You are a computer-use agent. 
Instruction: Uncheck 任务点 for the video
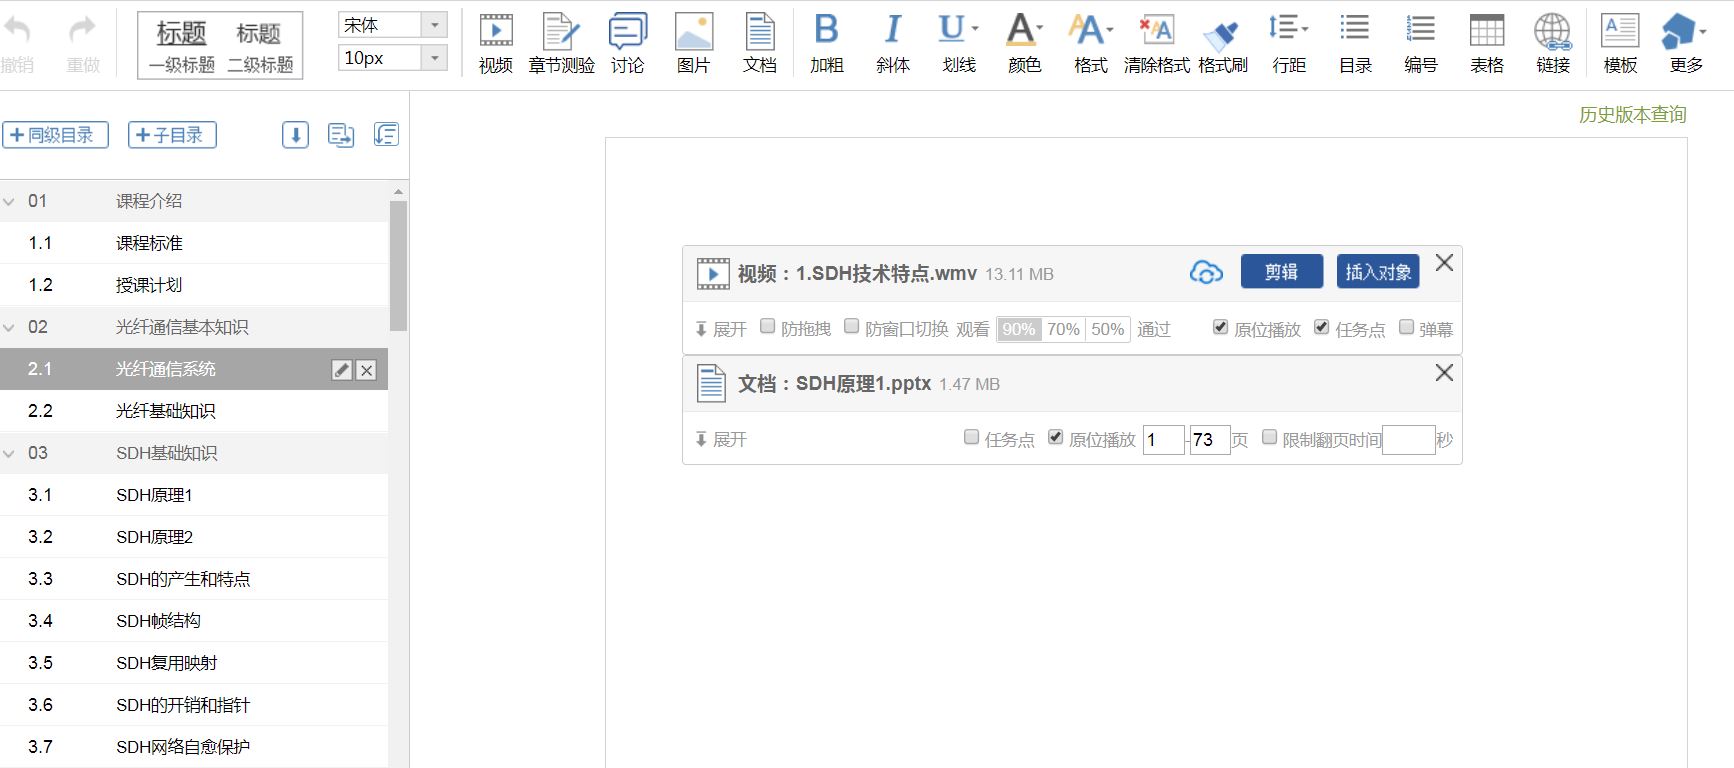click(x=1321, y=327)
